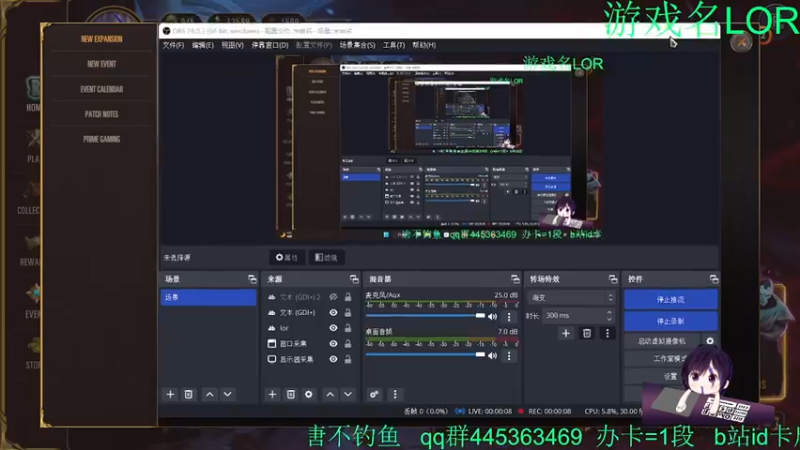The height and width of the screenshot is (450, 800).
Task: Move the scene up
Action: tap(210, 394)
